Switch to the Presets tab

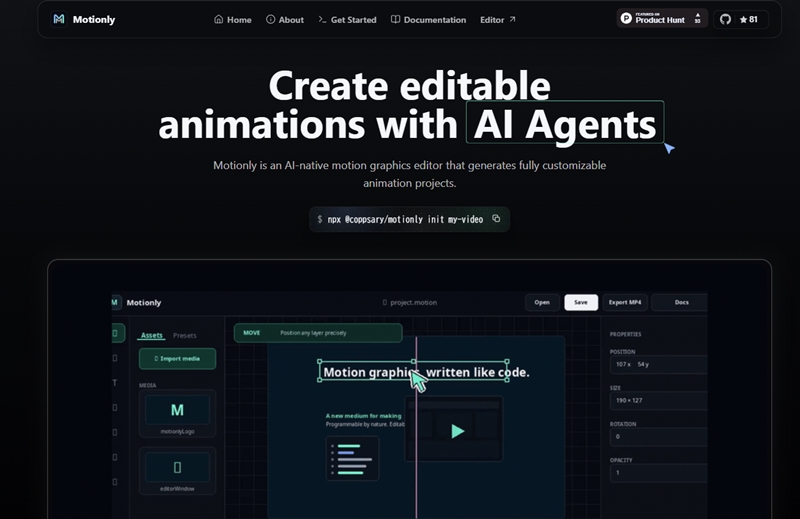185,335
